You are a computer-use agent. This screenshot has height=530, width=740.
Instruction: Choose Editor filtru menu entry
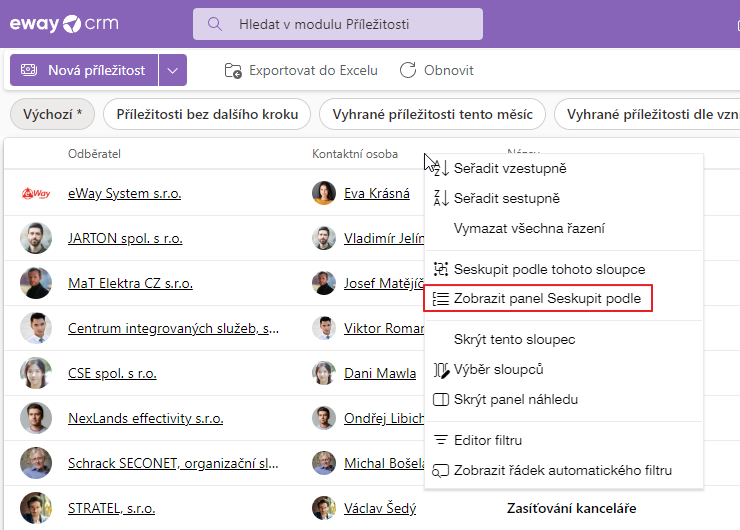click(x=564, y=440)
